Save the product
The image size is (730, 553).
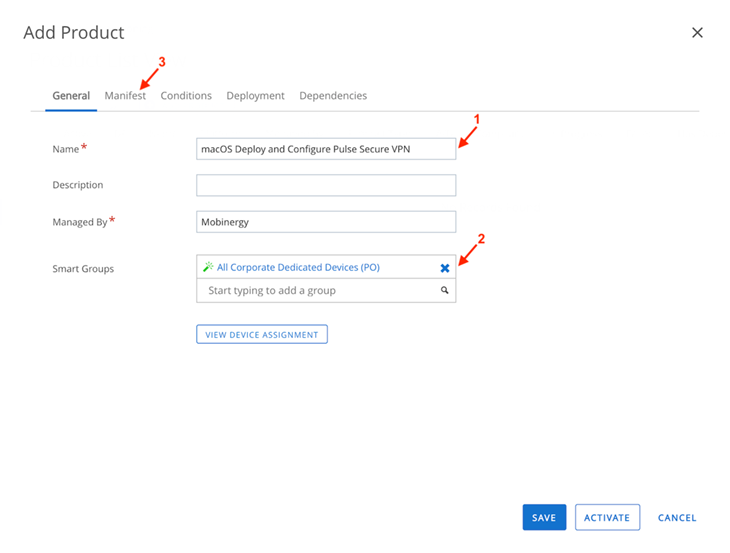(544, 518)
